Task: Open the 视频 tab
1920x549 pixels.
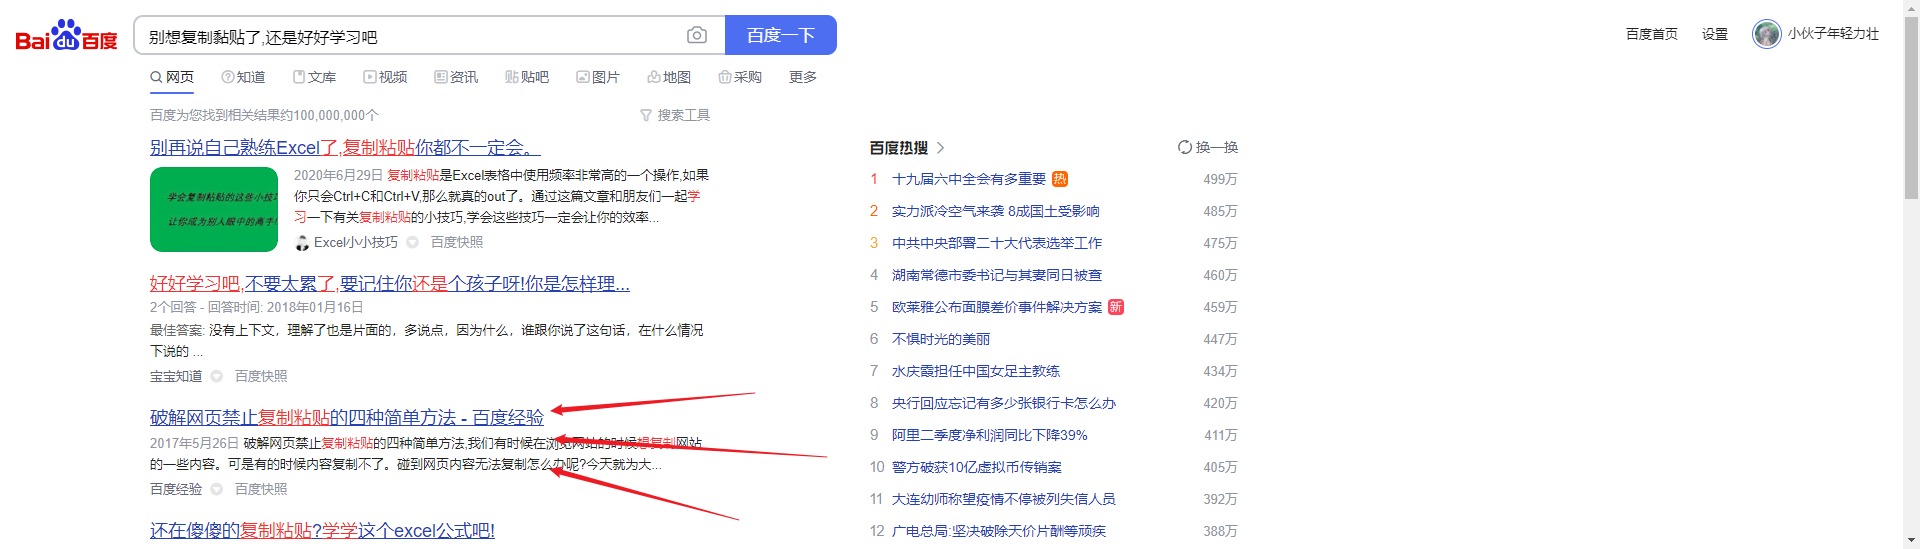Action: pos(385,77)
